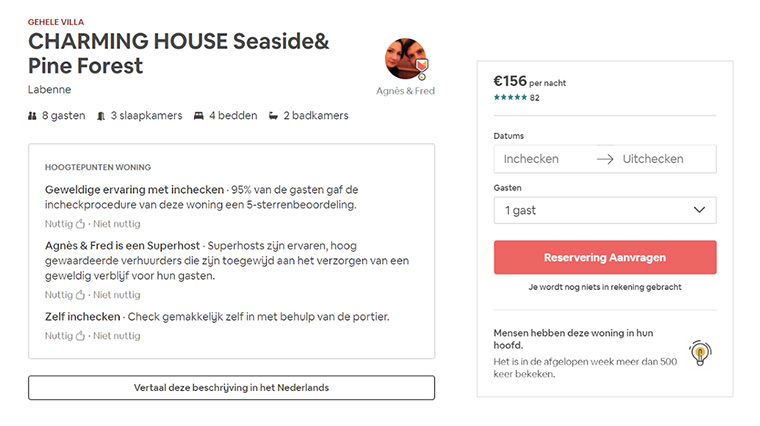Image resolution: width=760 pixels, height=426 pixels.
Task: Mark check-in experience highlight as Nuttig
Action: point(65,224)
